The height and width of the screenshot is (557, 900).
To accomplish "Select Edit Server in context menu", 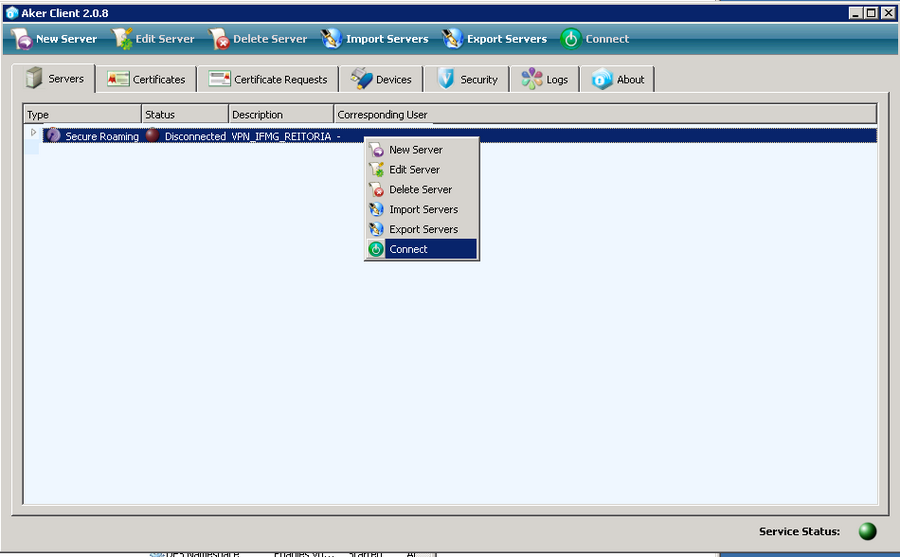I will [x=414, y=170].
